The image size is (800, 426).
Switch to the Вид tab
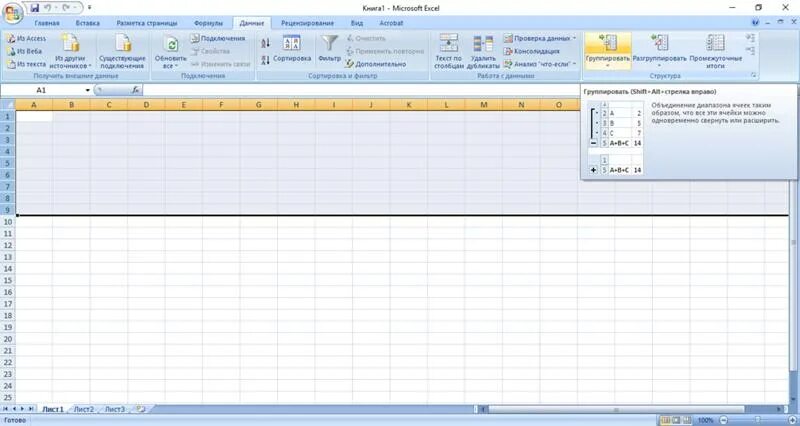click(357, 23)
